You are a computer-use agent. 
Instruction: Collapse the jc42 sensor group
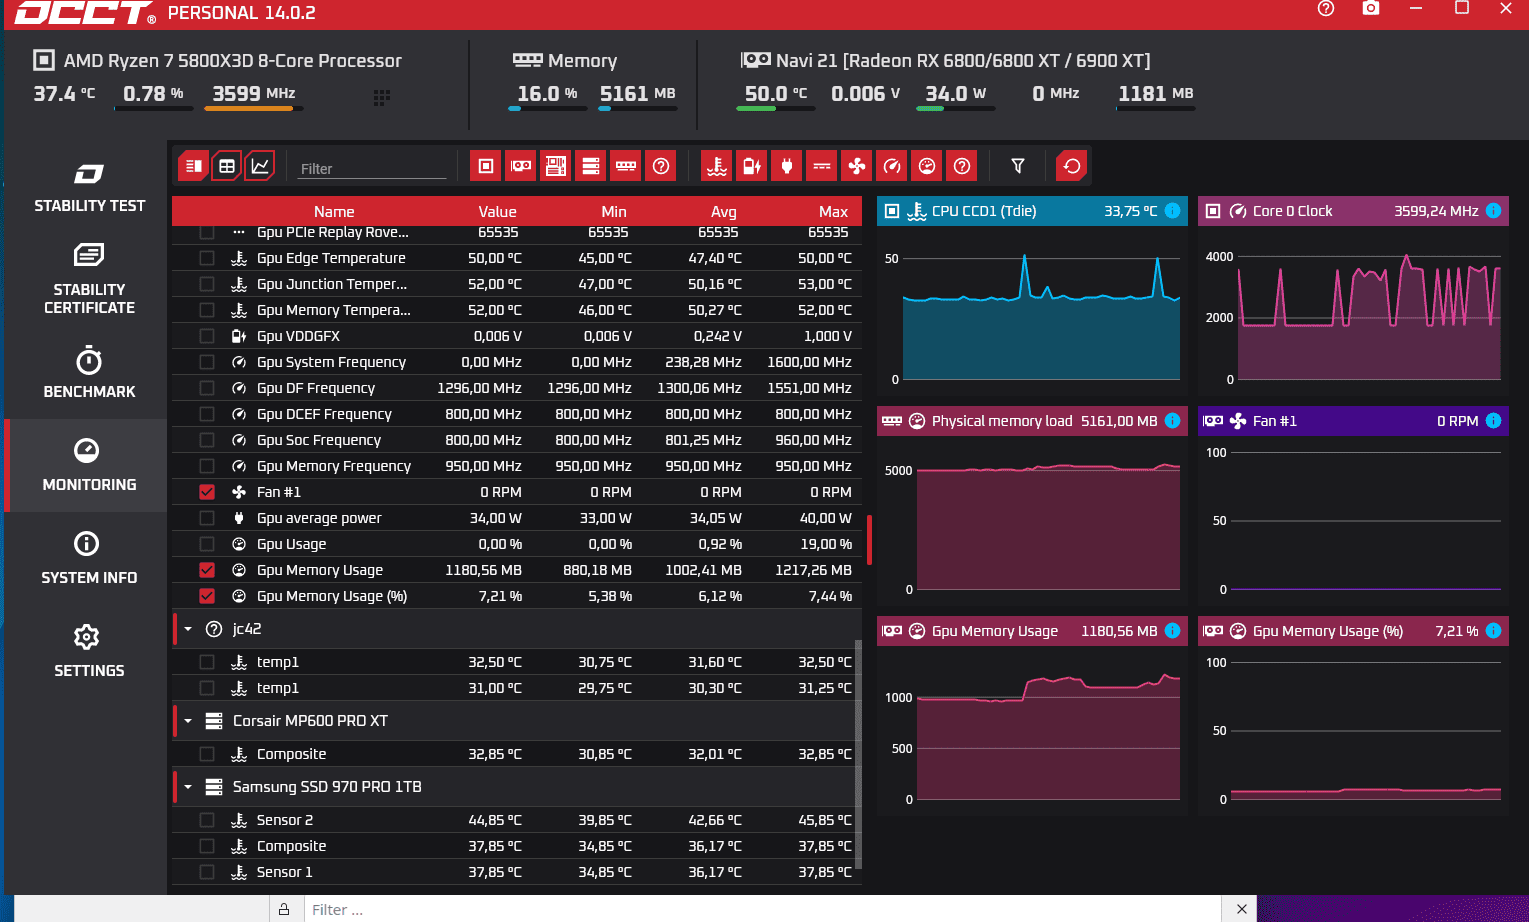tap(188, 629)
